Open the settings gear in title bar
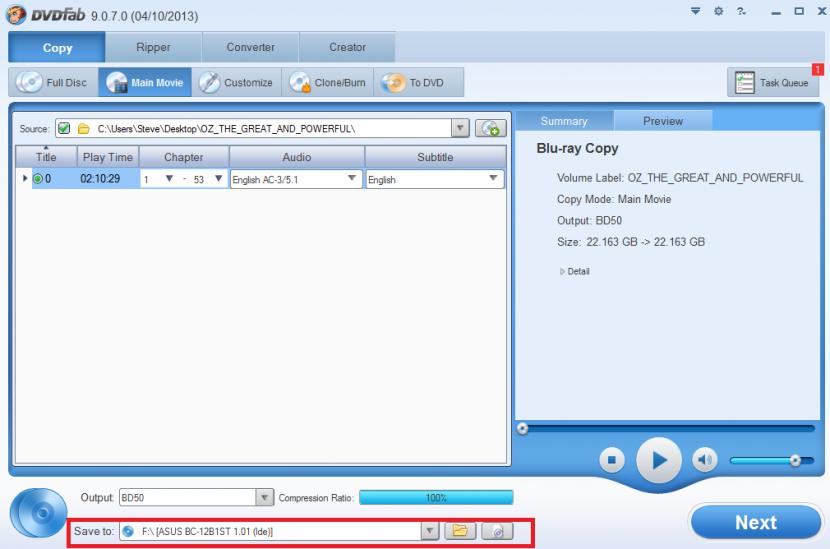Viewport: 830px width, 549px height. tap(718, 11)
